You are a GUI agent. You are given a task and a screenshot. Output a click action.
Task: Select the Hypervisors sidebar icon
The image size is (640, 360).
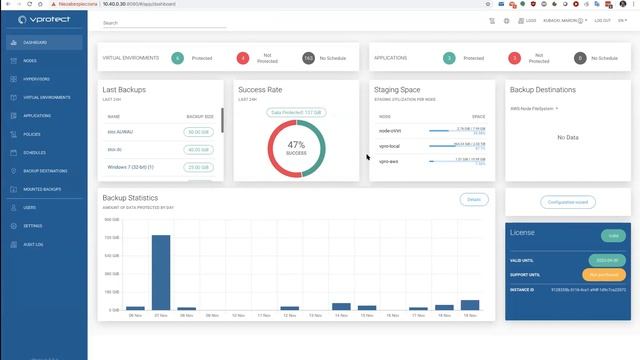click(x=13, y=79)
